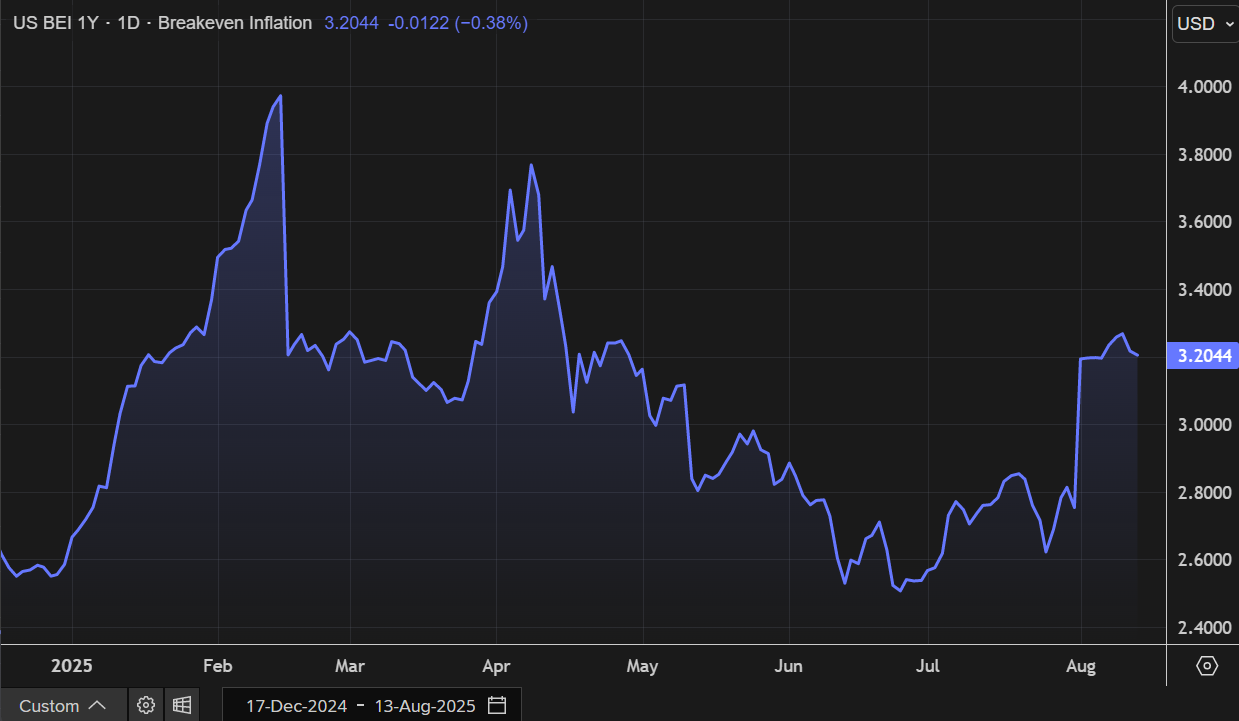The width and height of the screenshot is (1239, 721).
Task: Click the current price tag 3.2044 on axis
Action: pyautogui.click(x=1203, y=356)
